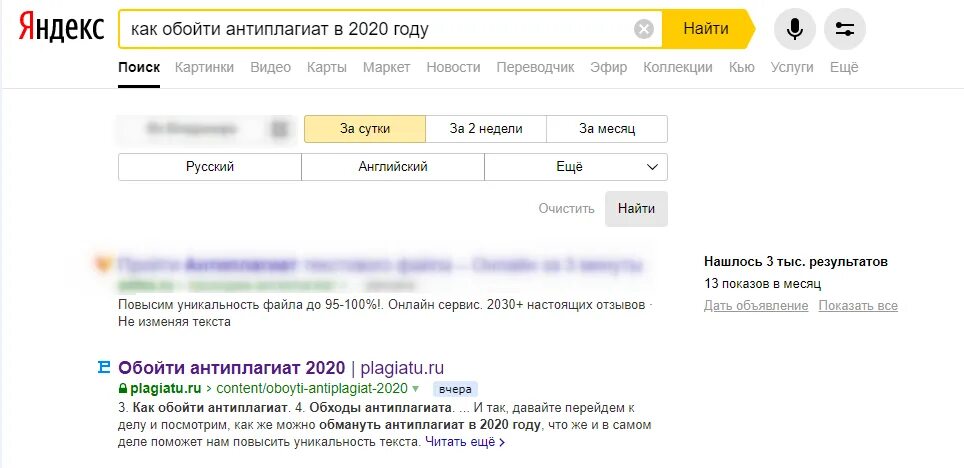Toggle the За сутки time filter
This screenshot has height=468, width=964.
(x=365, y=129)
